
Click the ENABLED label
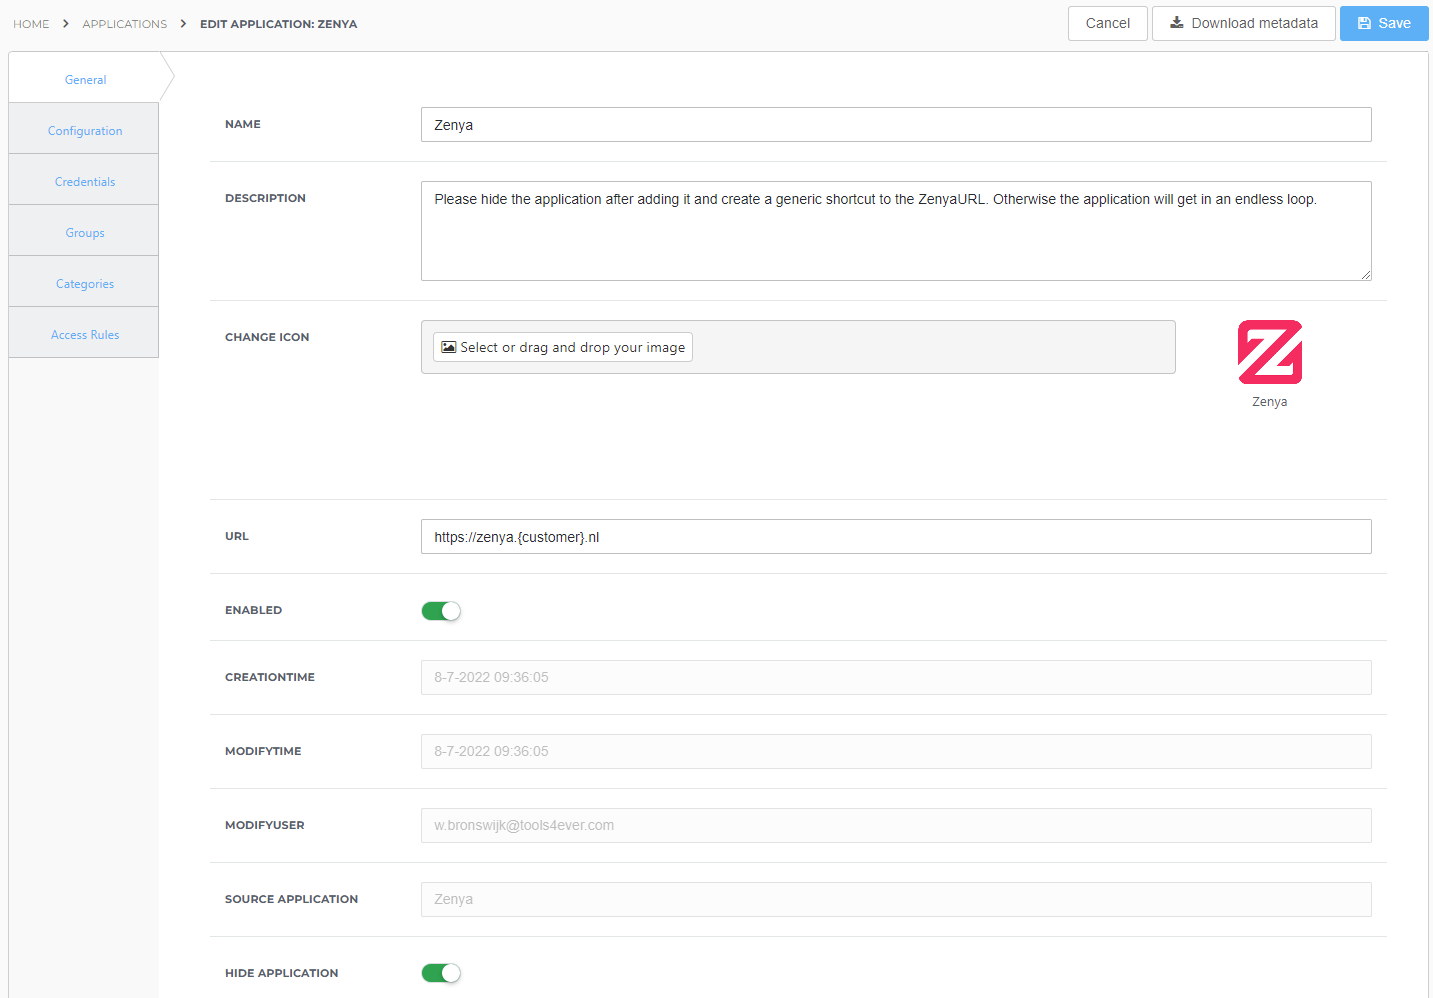tap(253, 610)
